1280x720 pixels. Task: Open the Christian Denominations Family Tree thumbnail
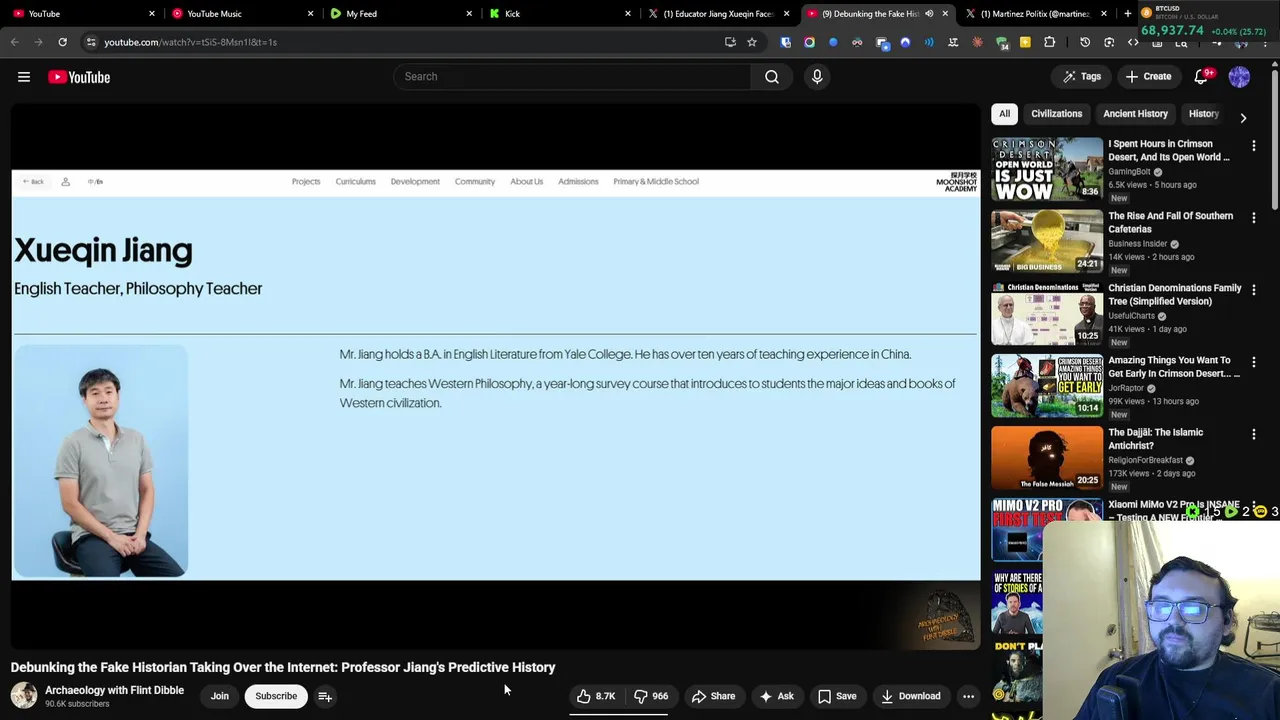click(1047, 313)
